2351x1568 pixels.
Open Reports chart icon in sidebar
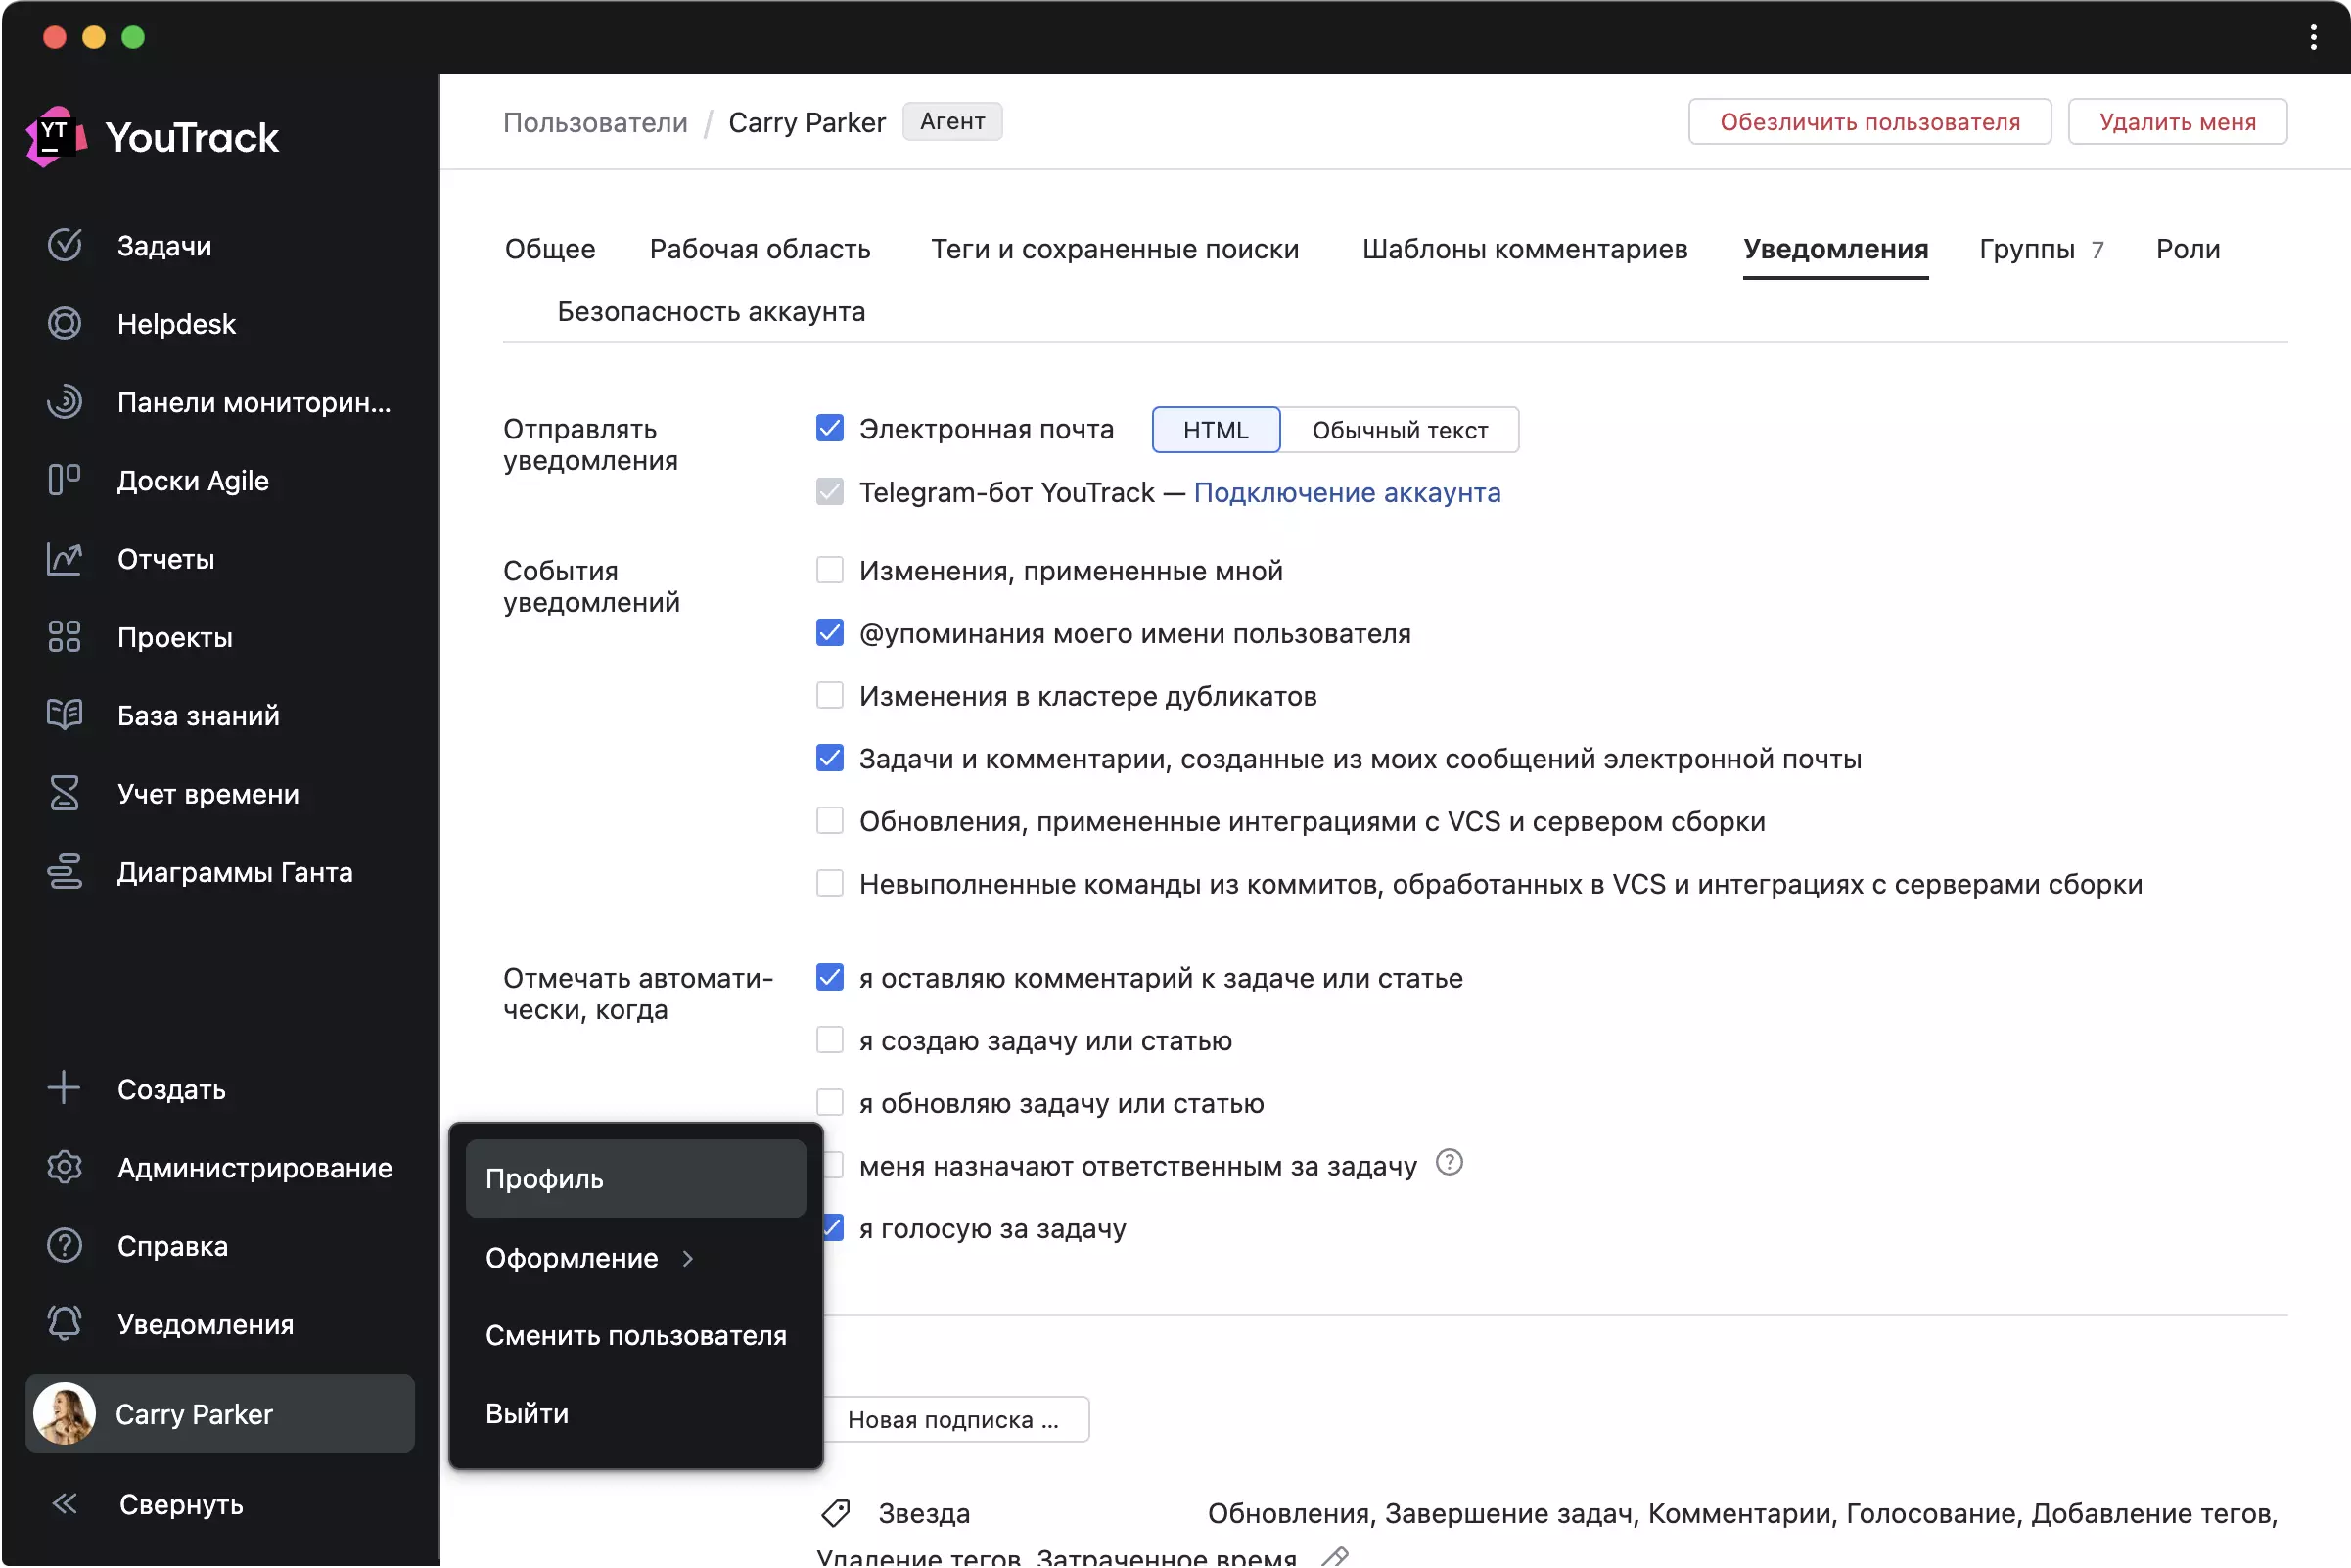(x=64, y=559)
